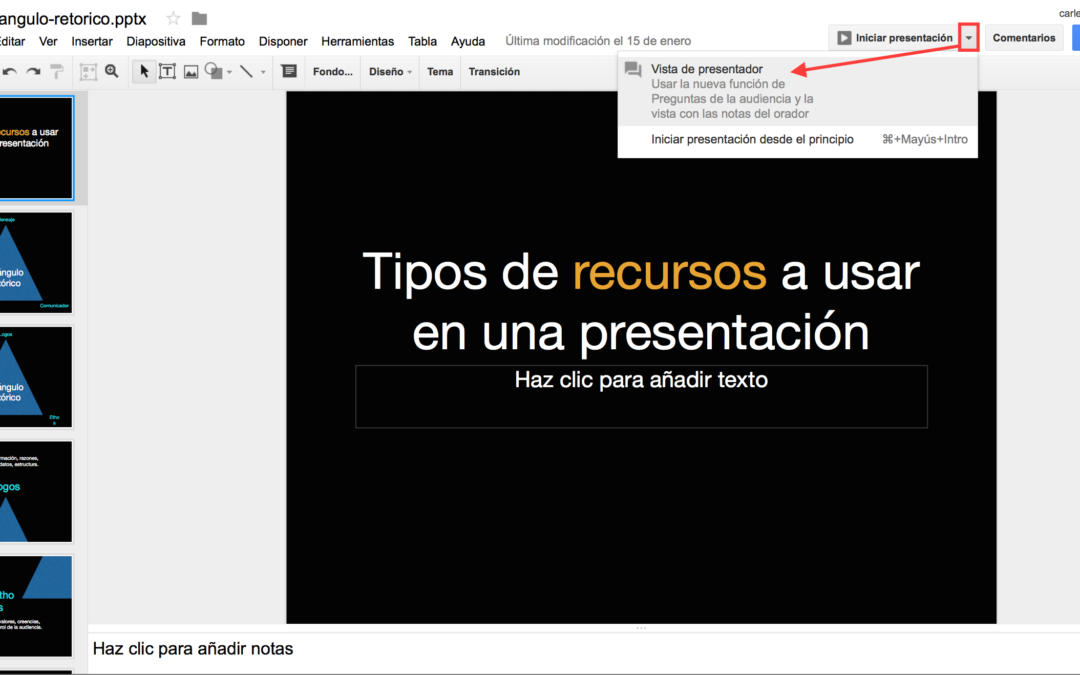Viewport: 1080px width, 675px height.
Task: Click the Haz clic para añadir texto placeholder
Action: coord(641,397)
